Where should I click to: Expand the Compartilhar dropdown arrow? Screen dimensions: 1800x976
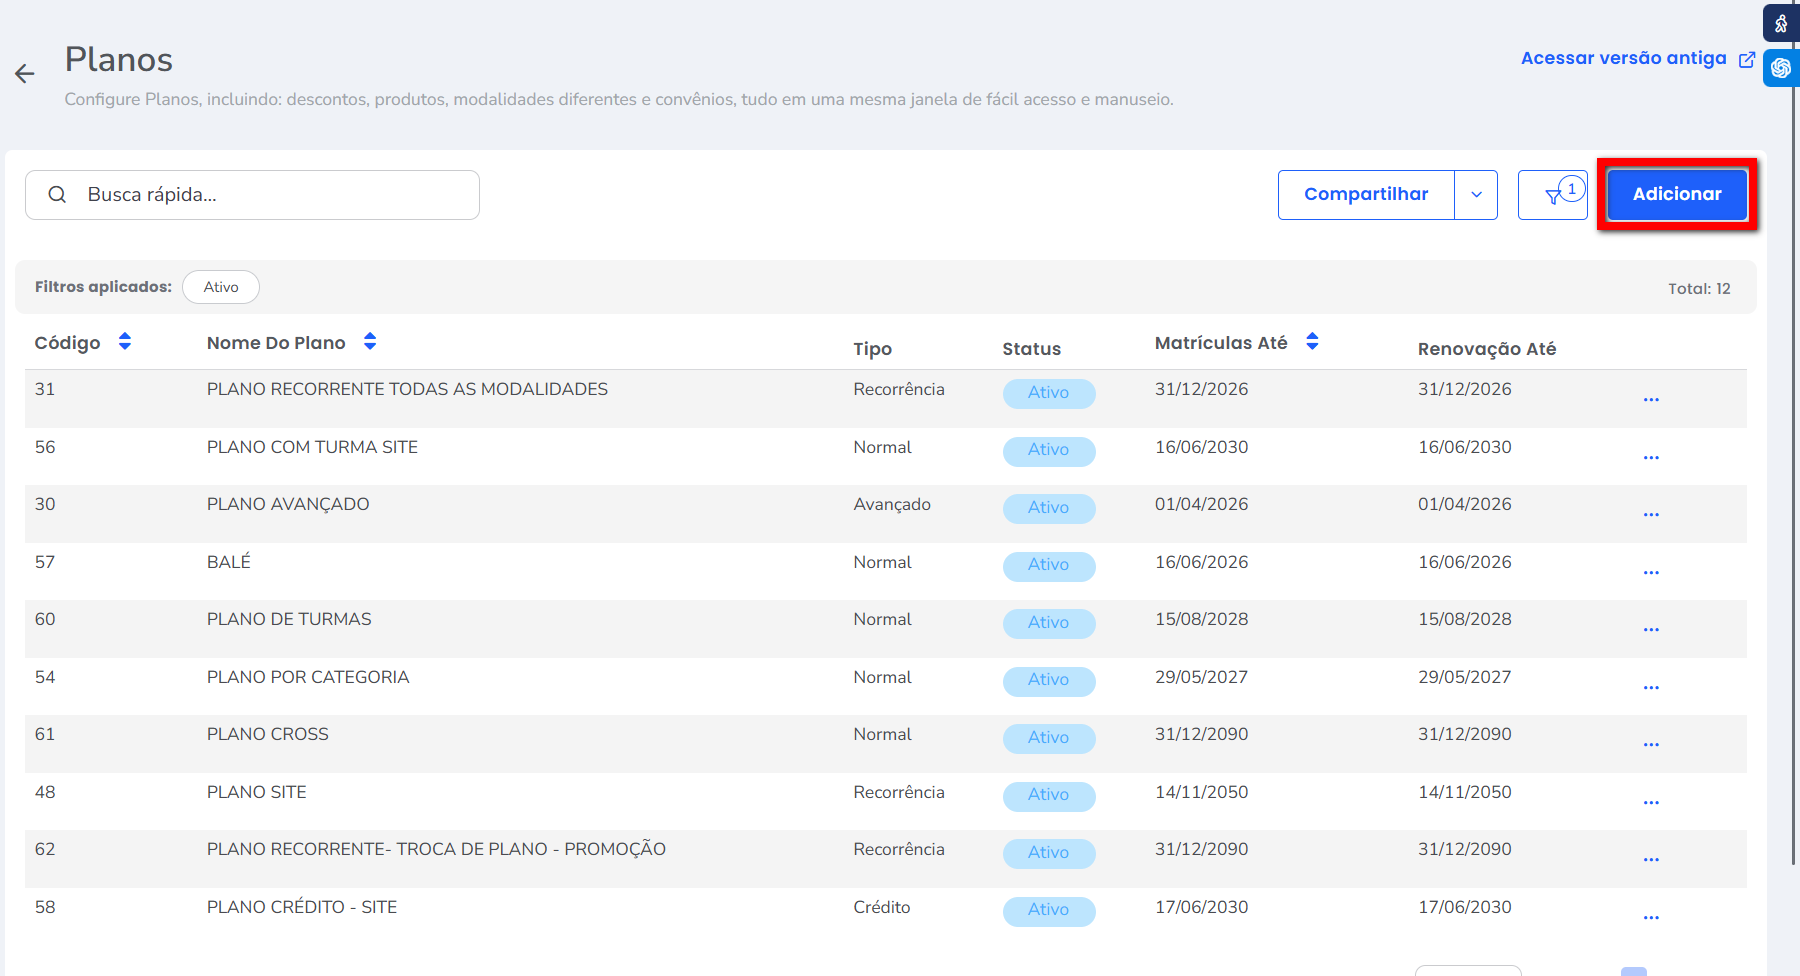tap(1476, 195)
